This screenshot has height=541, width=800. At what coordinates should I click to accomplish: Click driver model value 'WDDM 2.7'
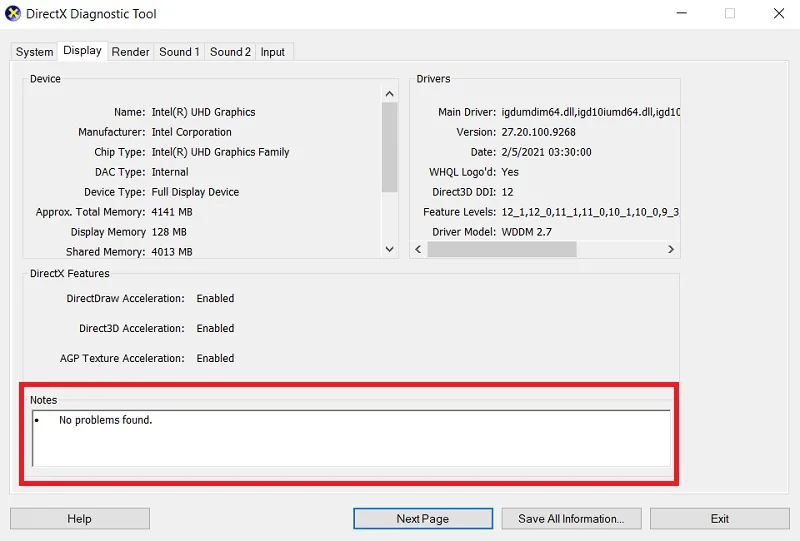(x=527, y=232)
